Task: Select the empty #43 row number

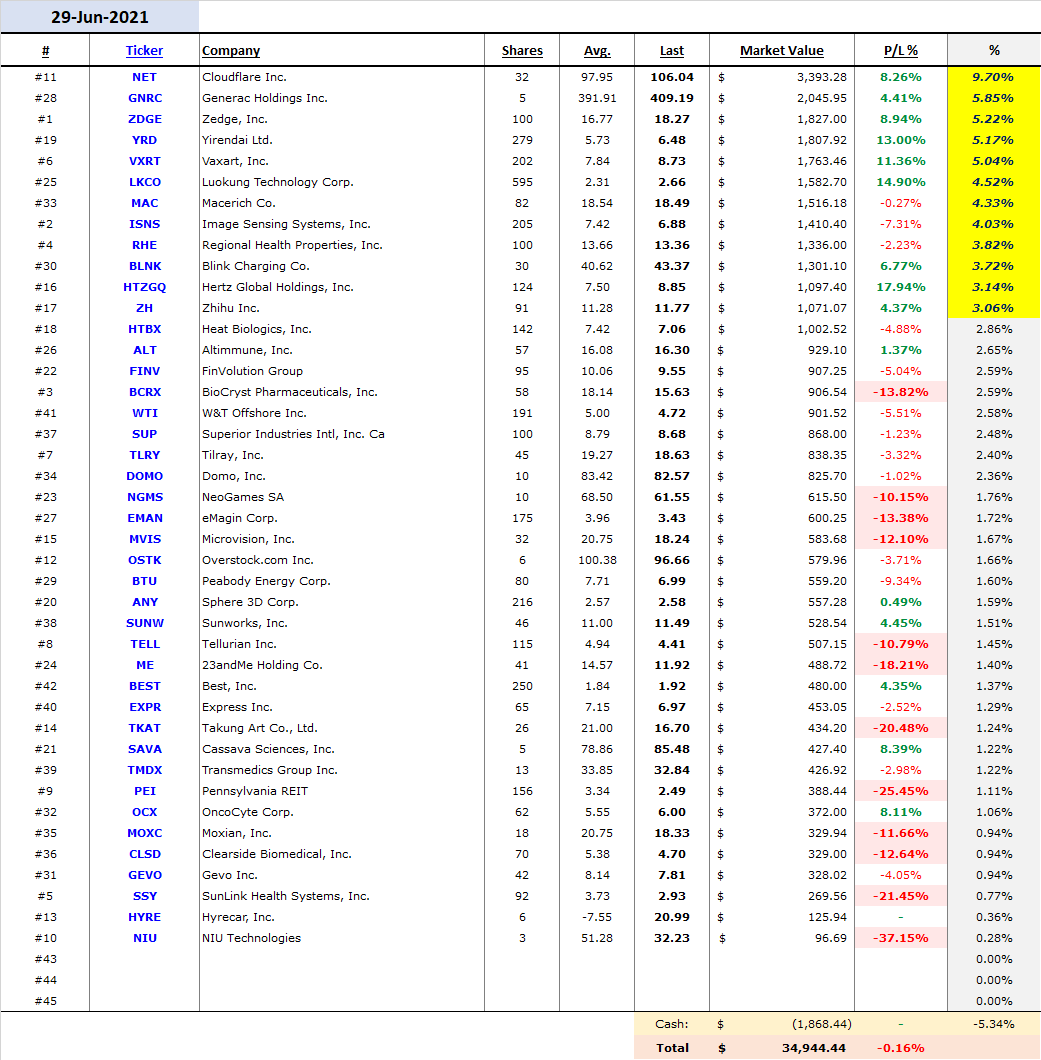Action: point(45,959)
